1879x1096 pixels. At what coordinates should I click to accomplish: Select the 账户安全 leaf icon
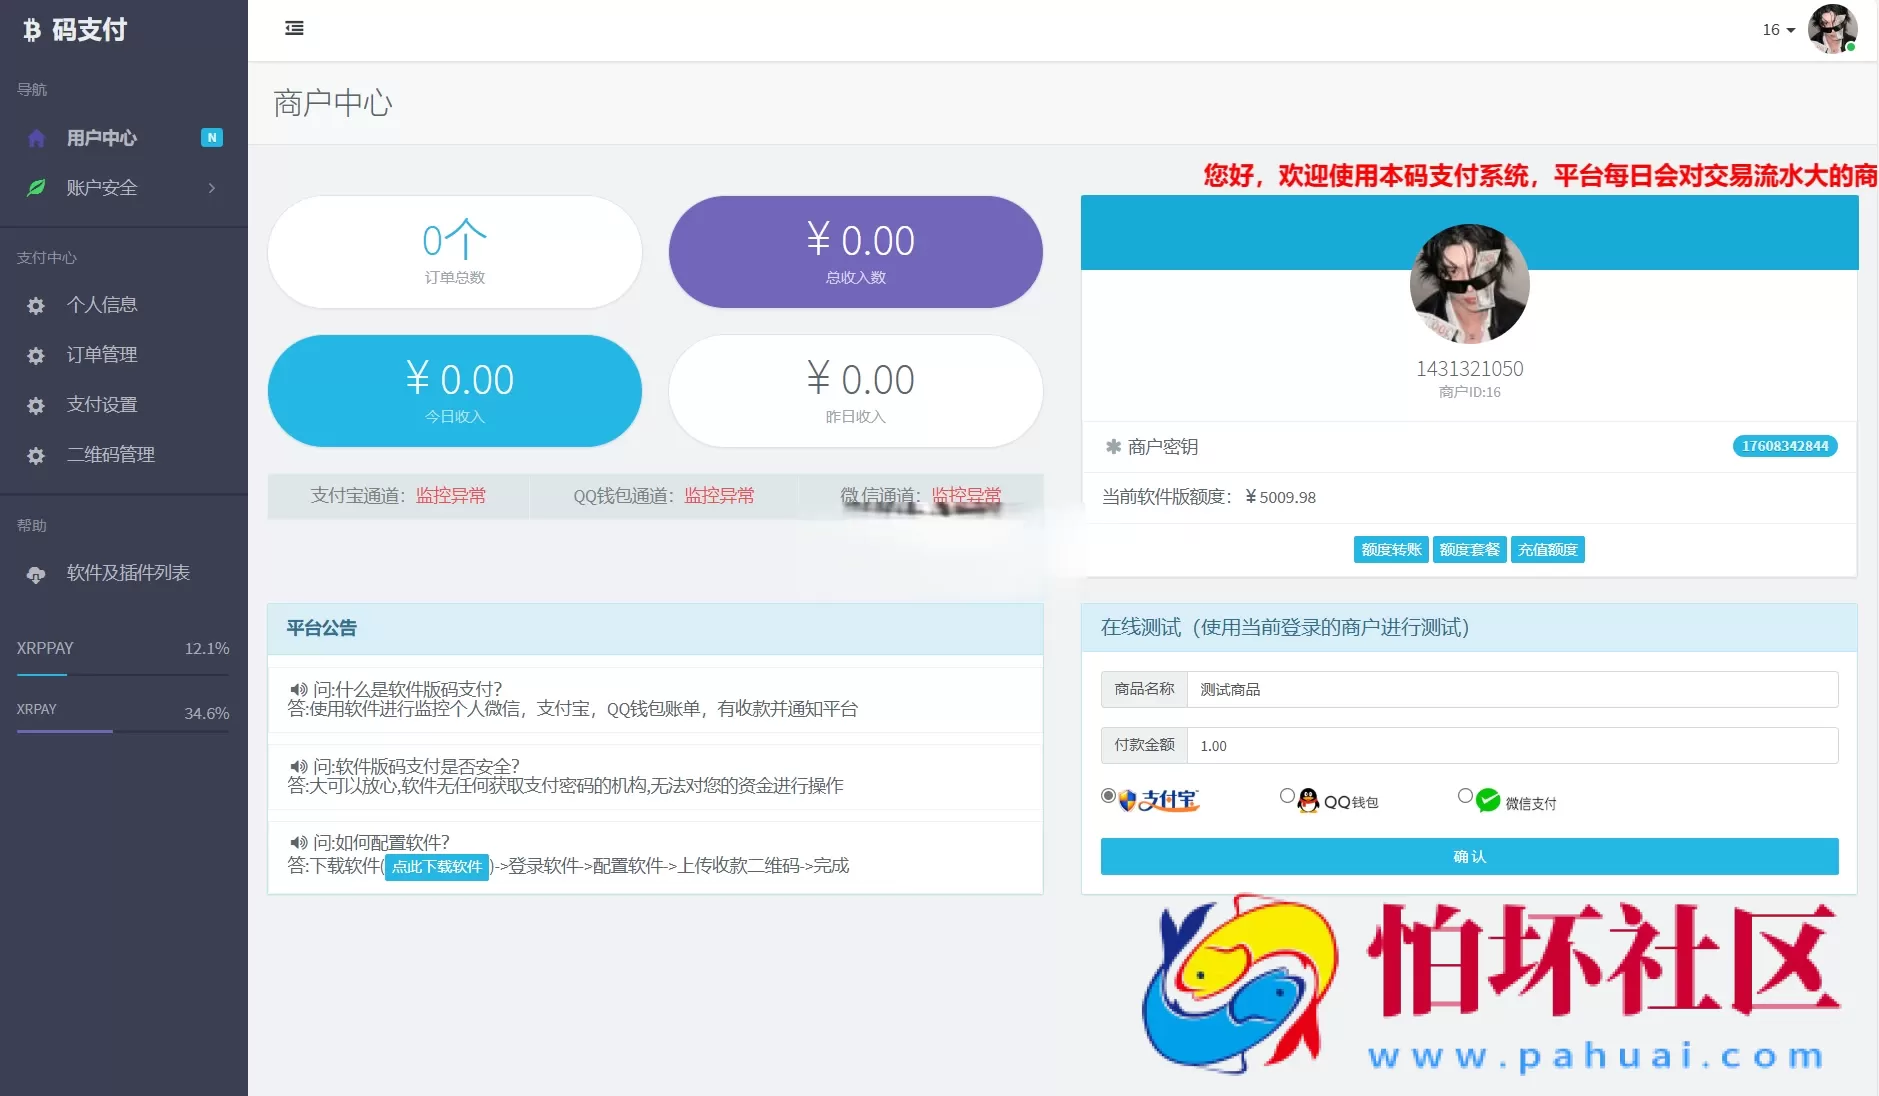pyautogui.click(x=36, y=188)
